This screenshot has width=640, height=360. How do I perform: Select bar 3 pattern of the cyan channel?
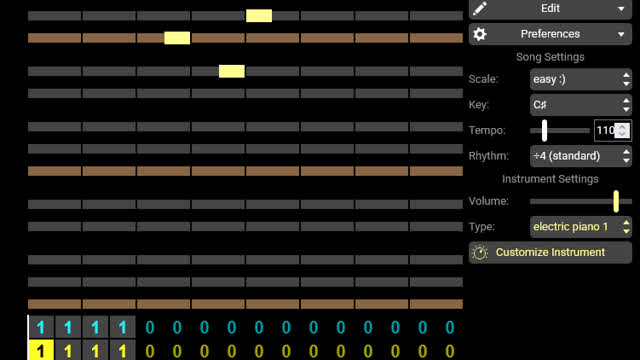tap(96, 327)
